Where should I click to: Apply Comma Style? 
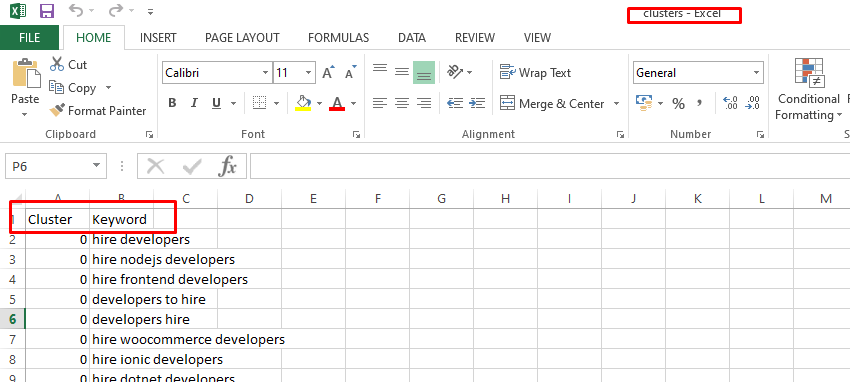(700, 103)
